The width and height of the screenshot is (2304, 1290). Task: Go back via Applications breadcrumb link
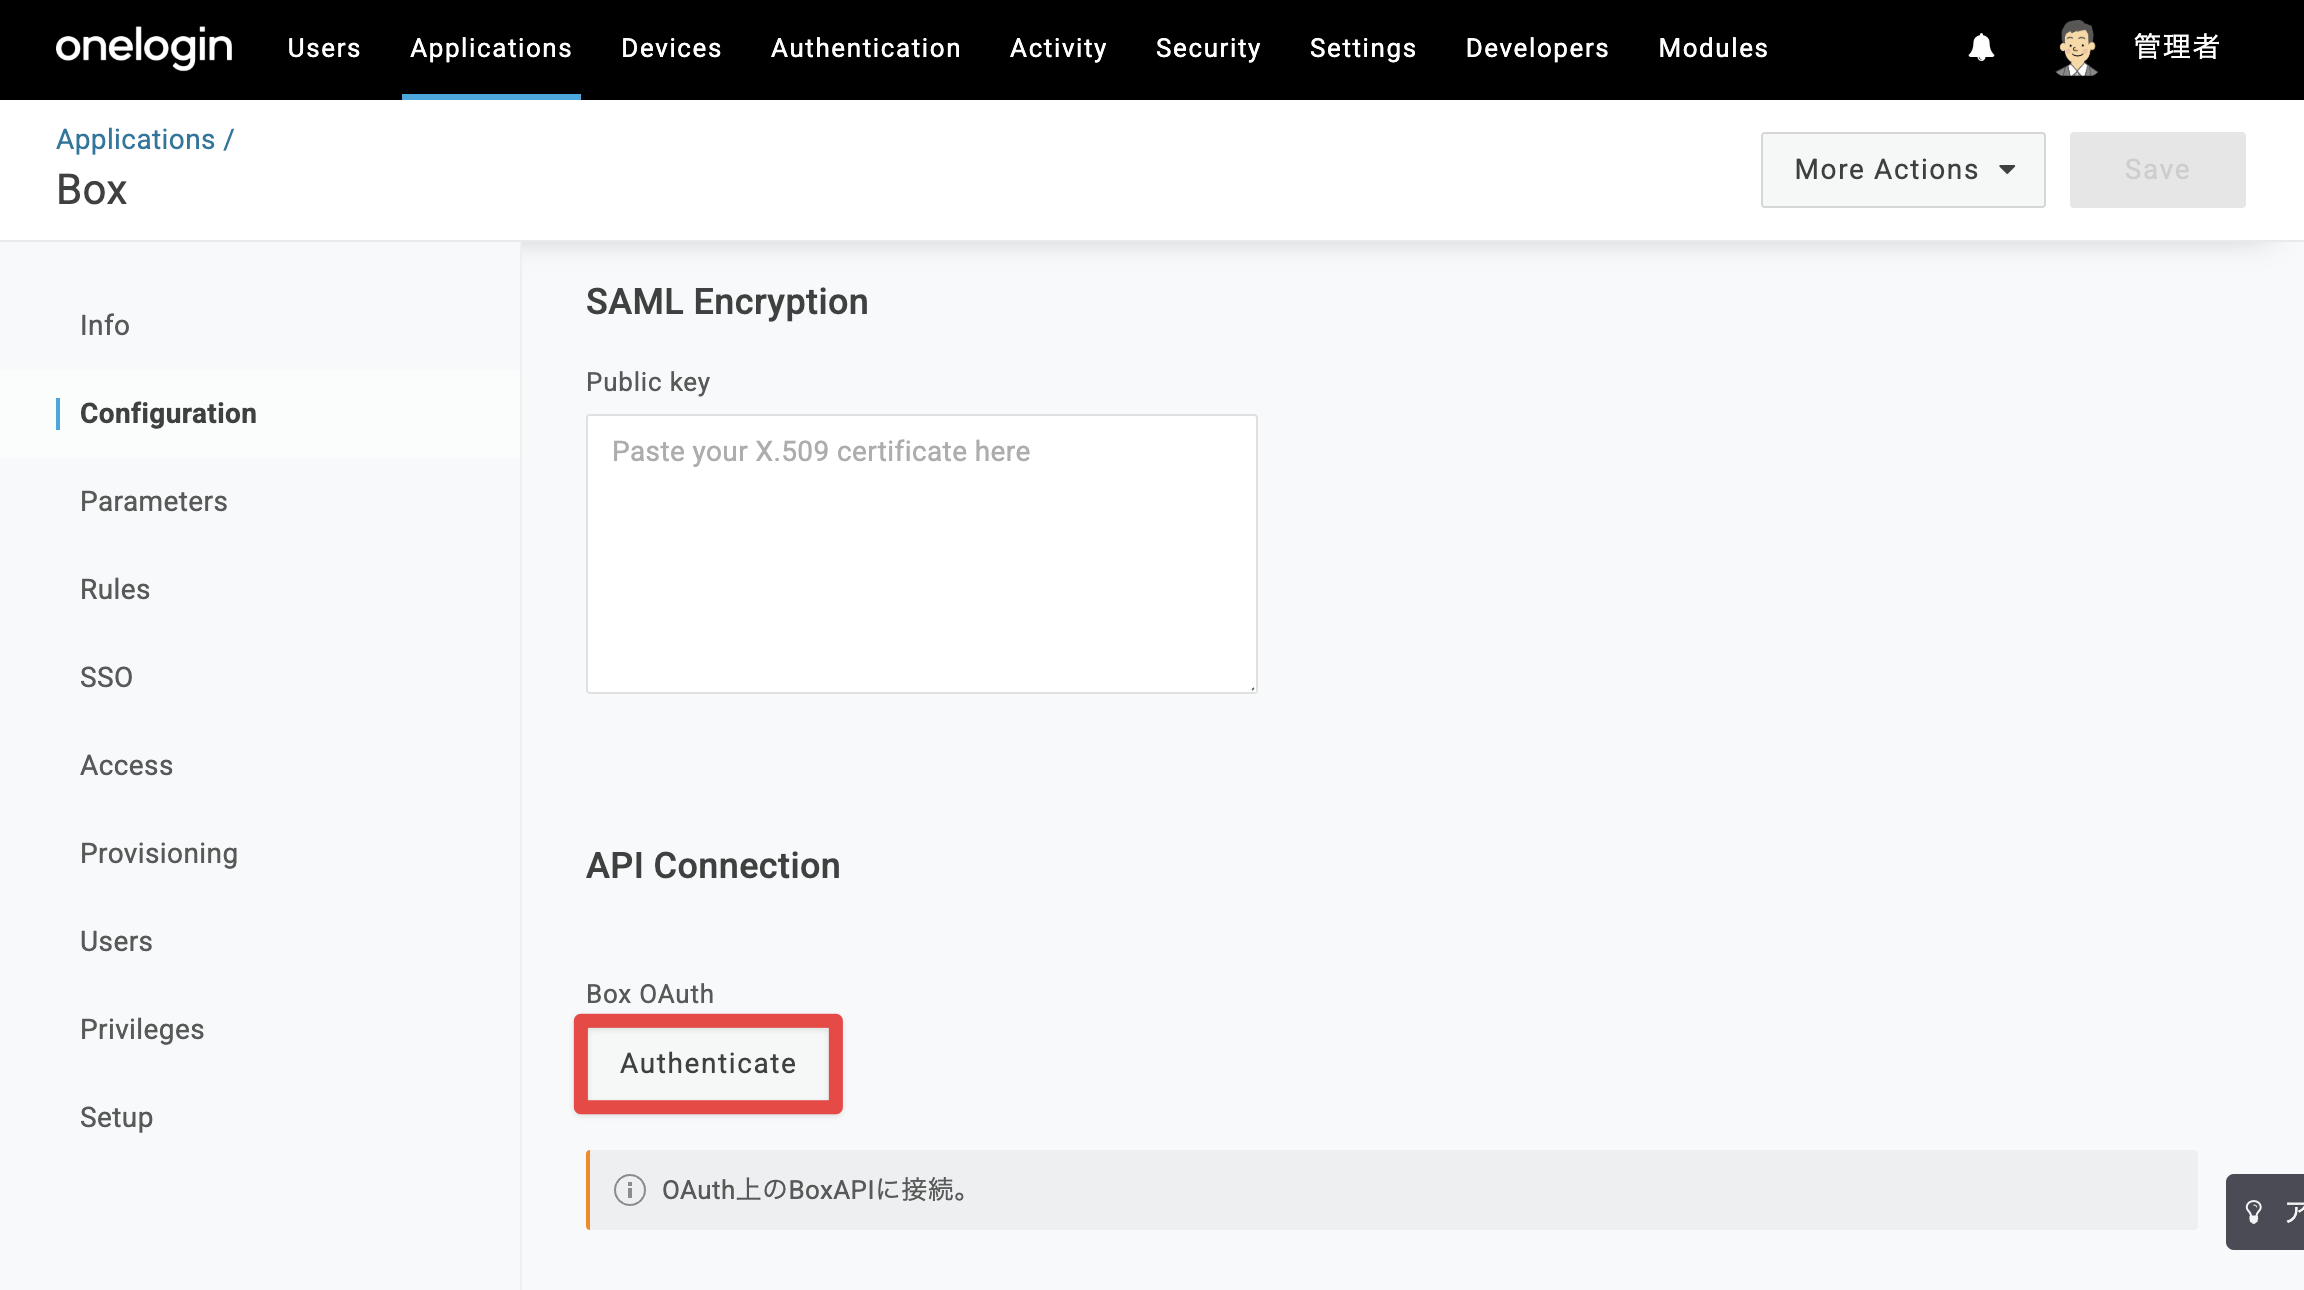136,139
